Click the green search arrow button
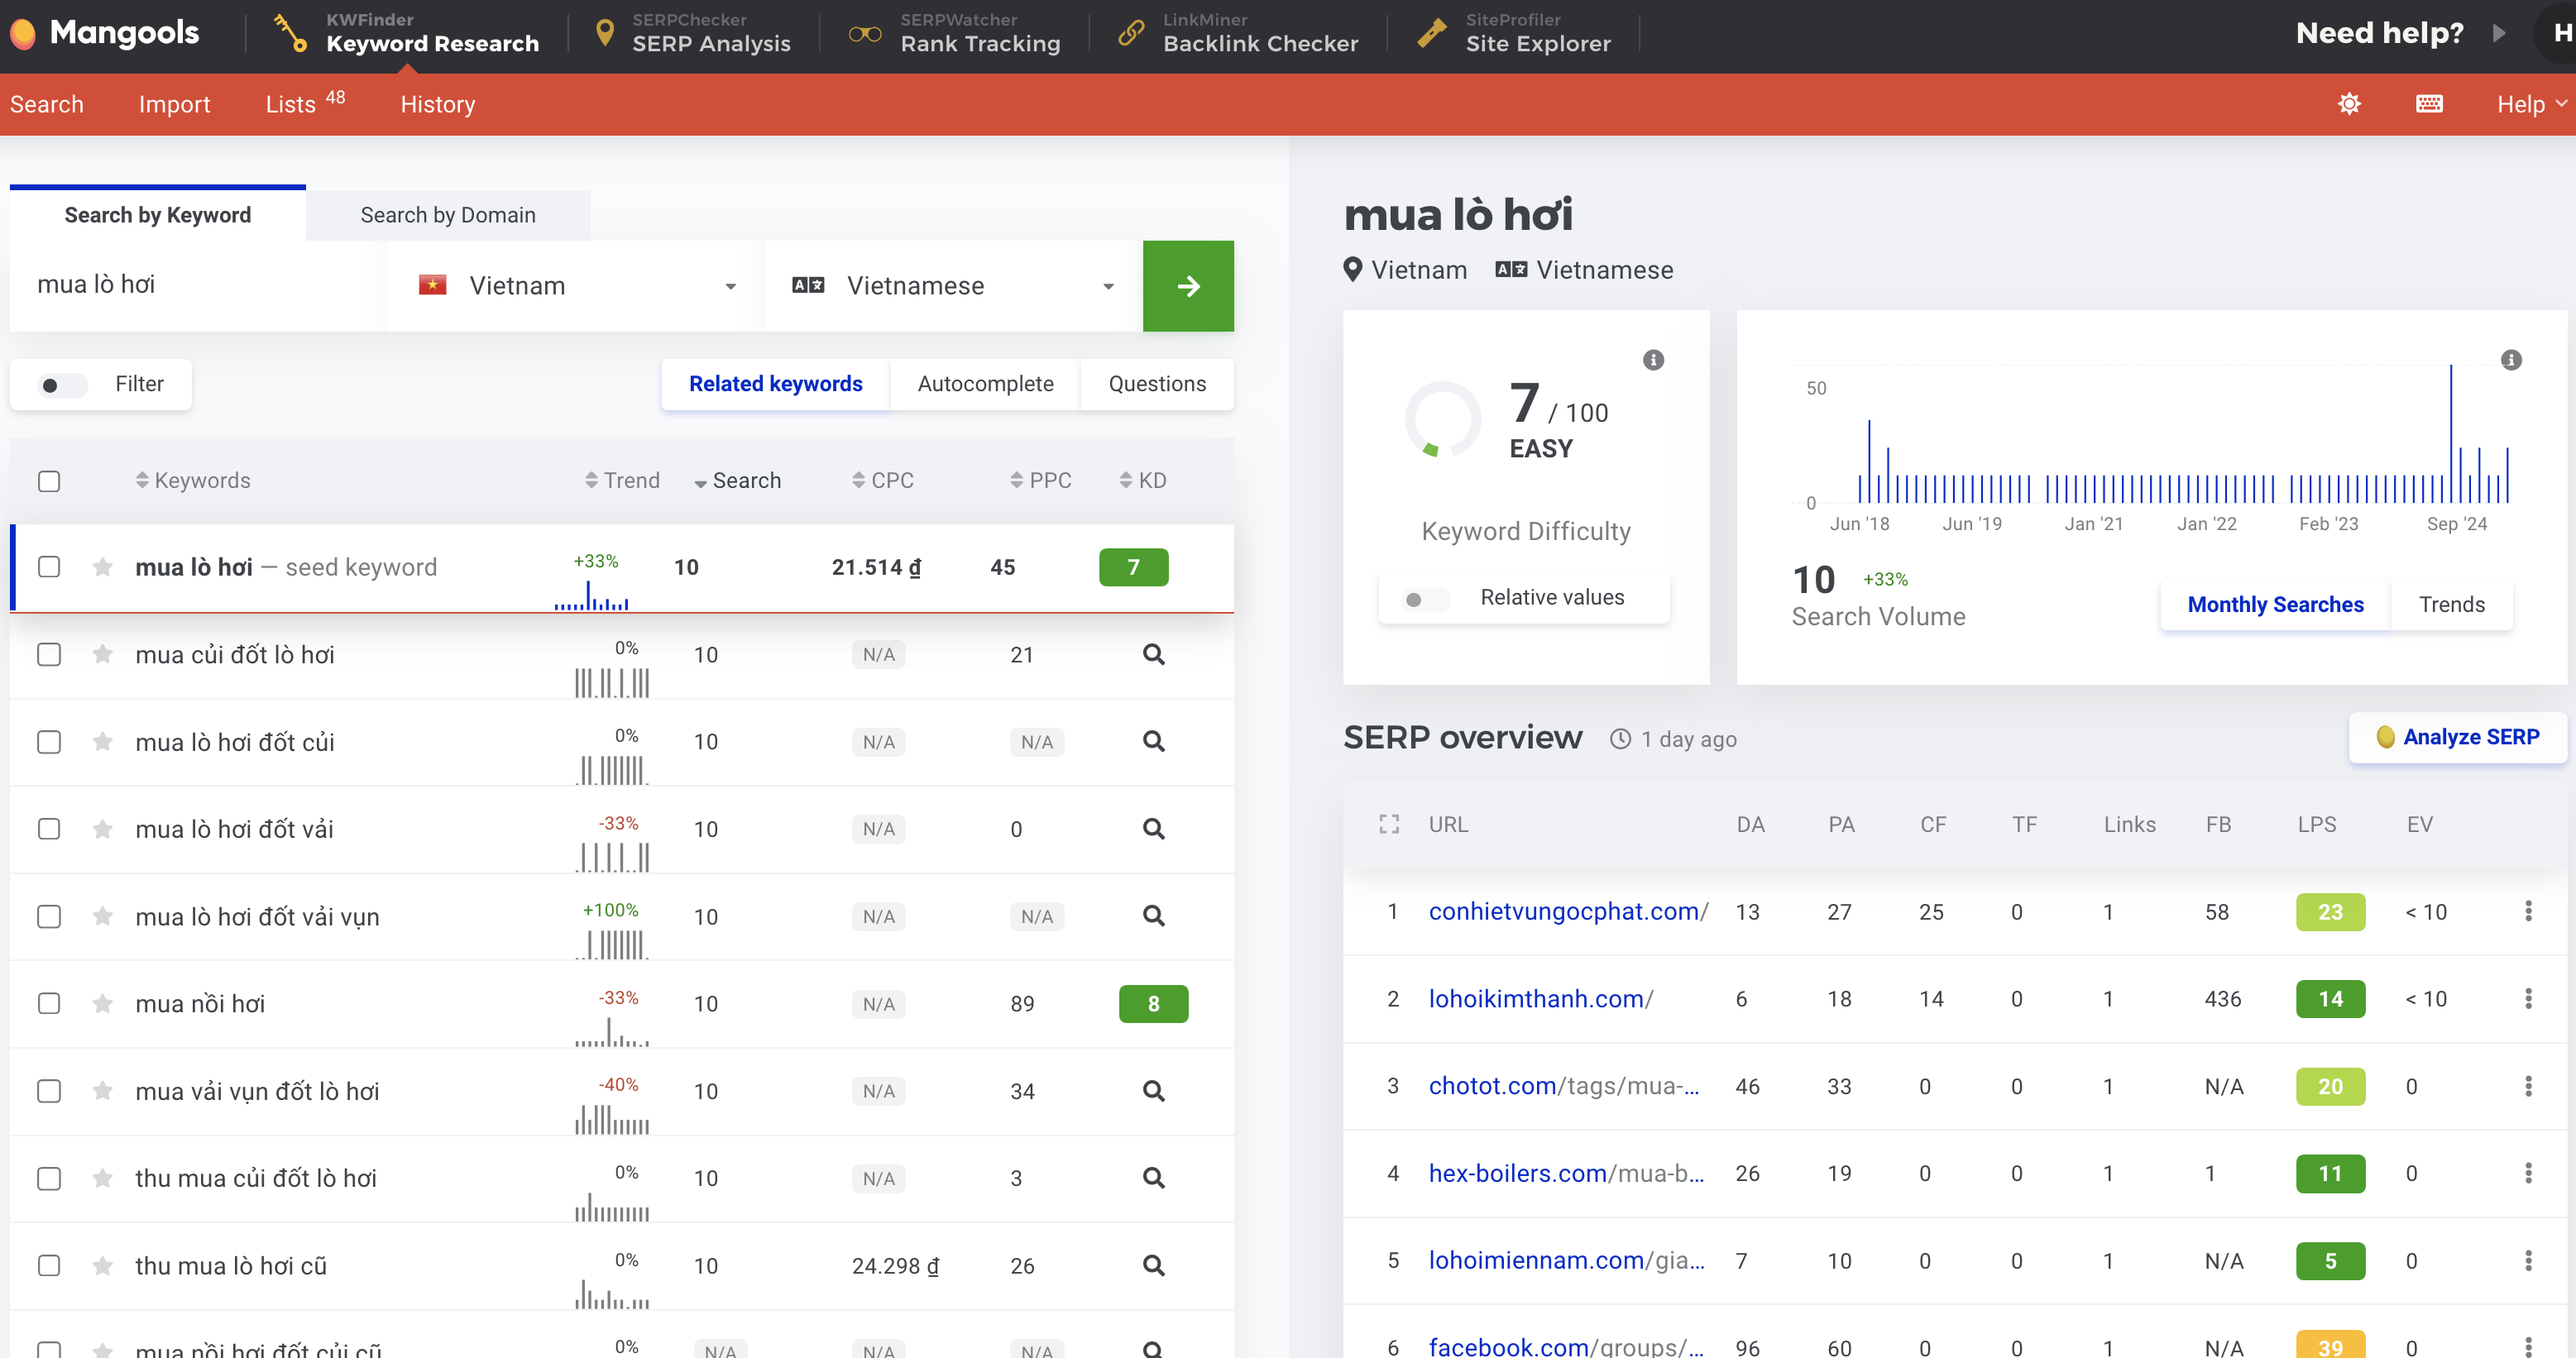2576x1358 pixels. 1188,286
